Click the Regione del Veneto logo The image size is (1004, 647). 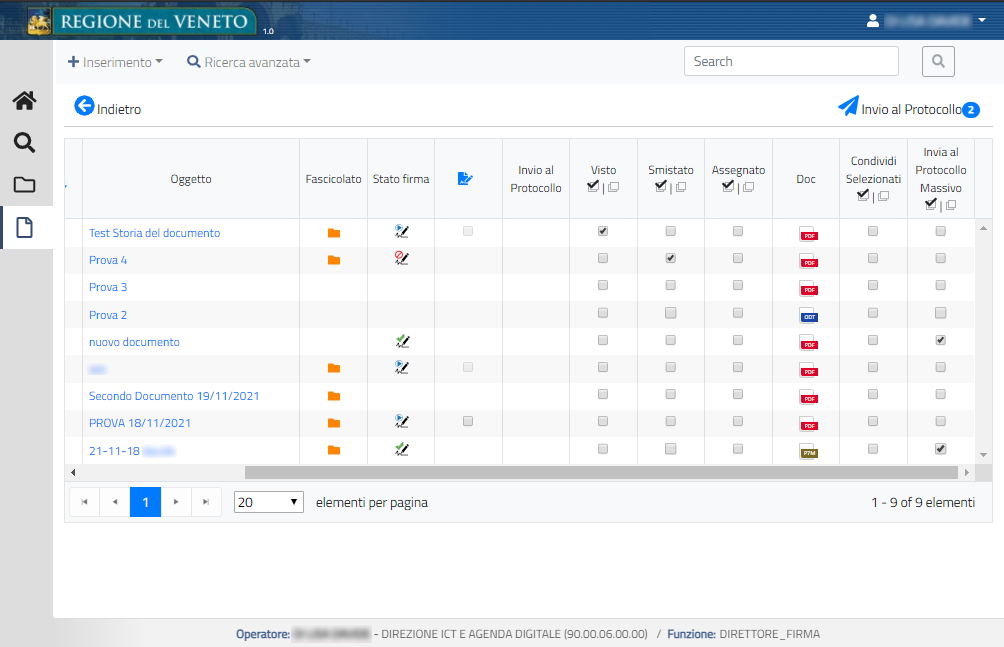pyautogui.click(x=141, y=22)
